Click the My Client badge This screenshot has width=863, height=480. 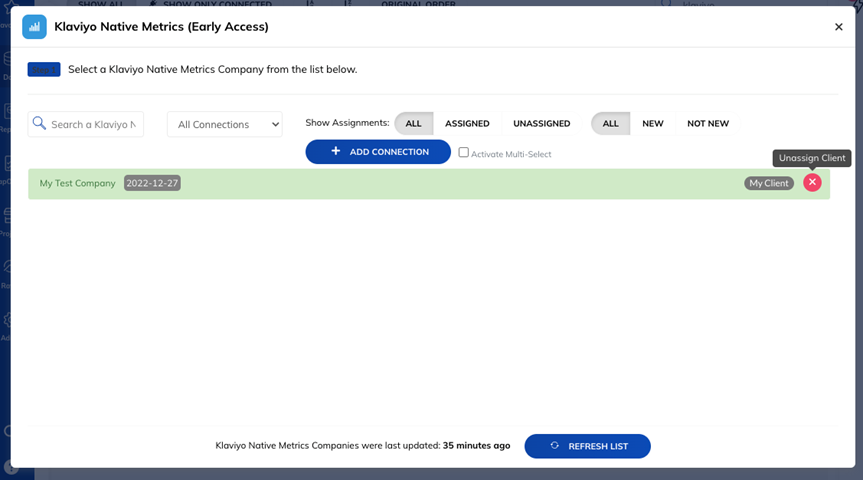(x=769, y=183)
